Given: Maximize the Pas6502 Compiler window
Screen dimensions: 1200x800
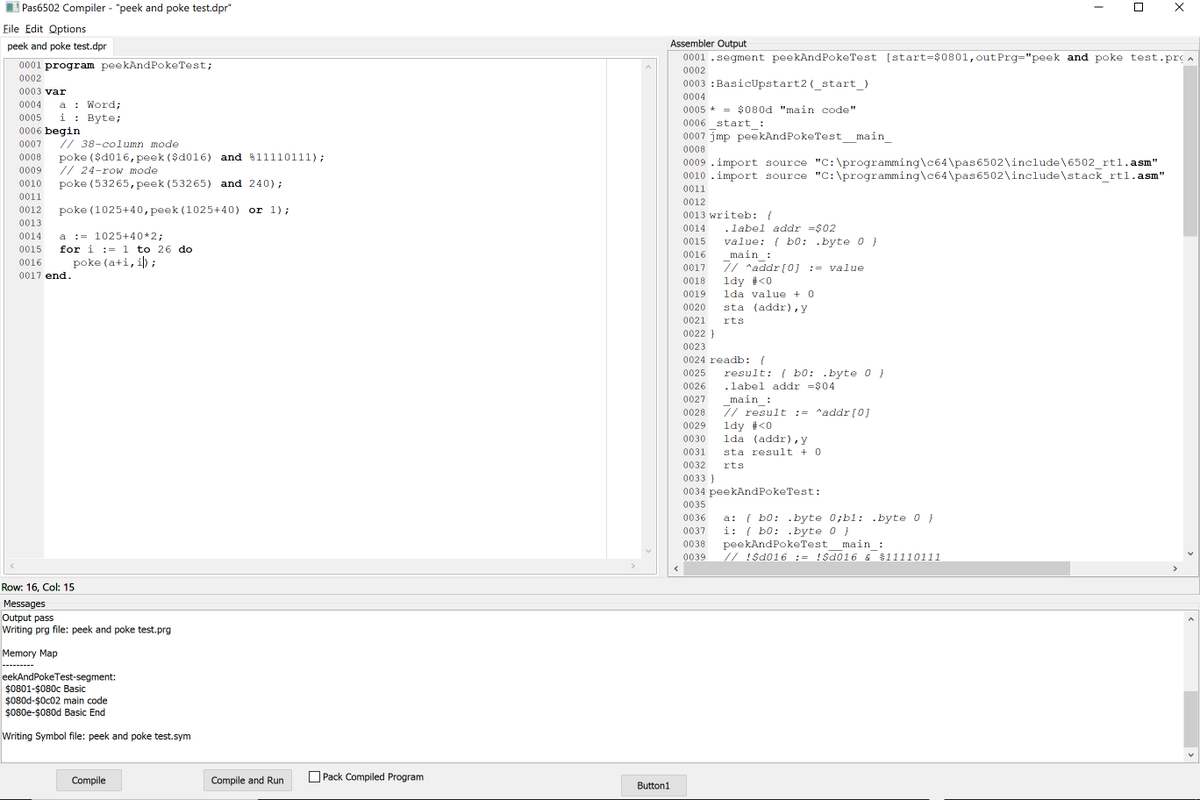Looking at the screenshot, I should pos(1139,8).
